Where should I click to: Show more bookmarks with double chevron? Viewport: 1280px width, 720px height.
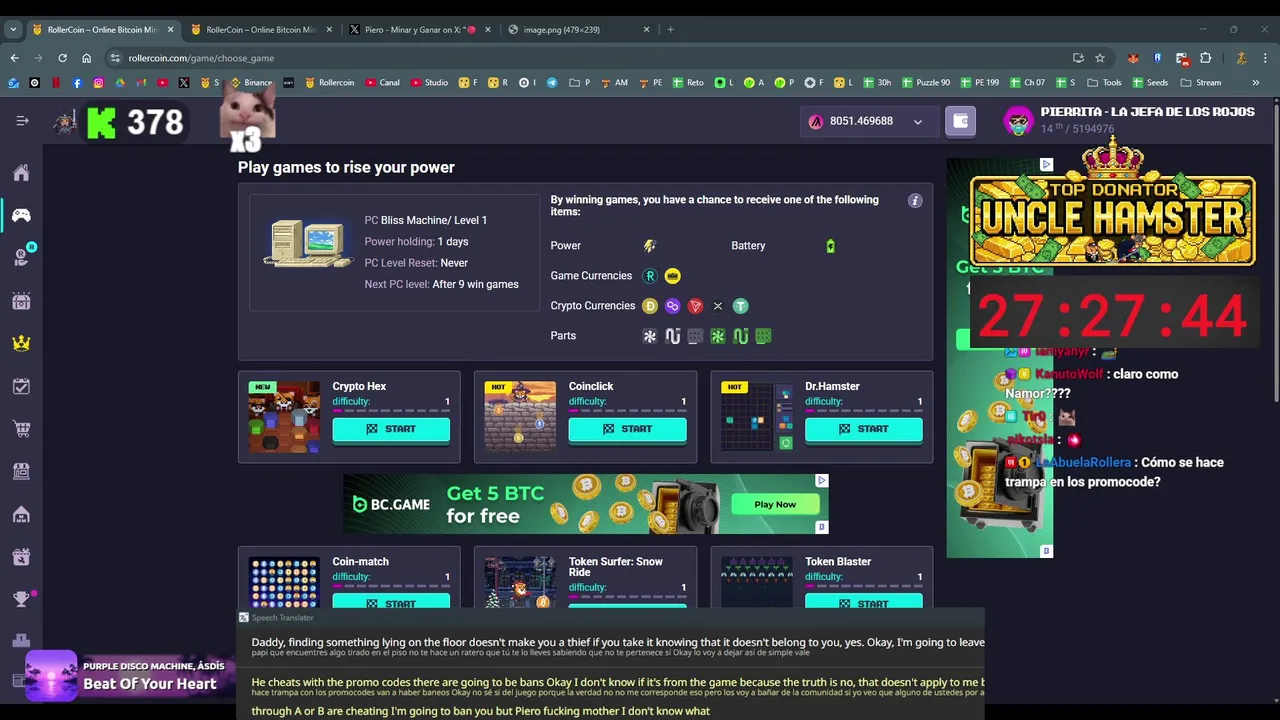click(x=1255, y=83)
